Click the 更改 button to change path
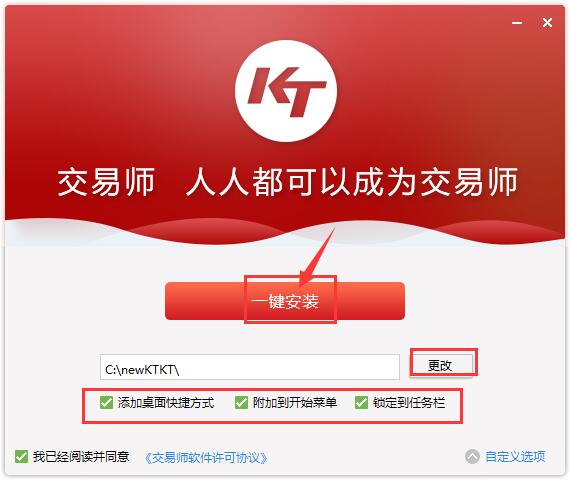This screenshot has width=570, height=480. (x=441, y=364)
